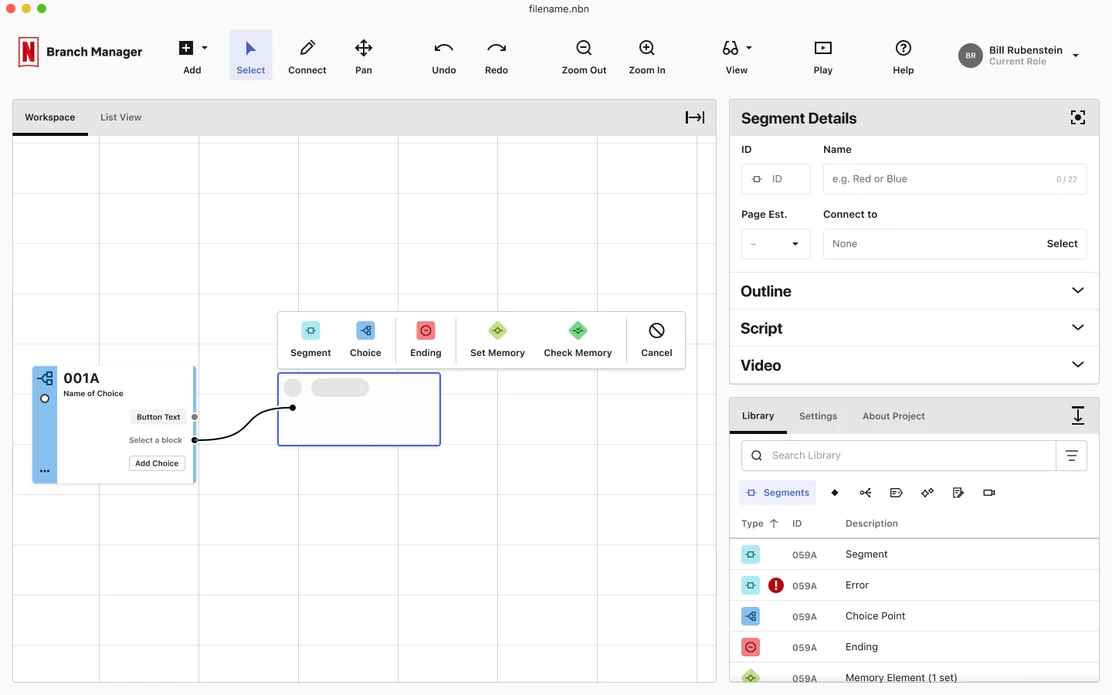
Task: Click Add Choice on block 001A
Action: tap(157, 463)
